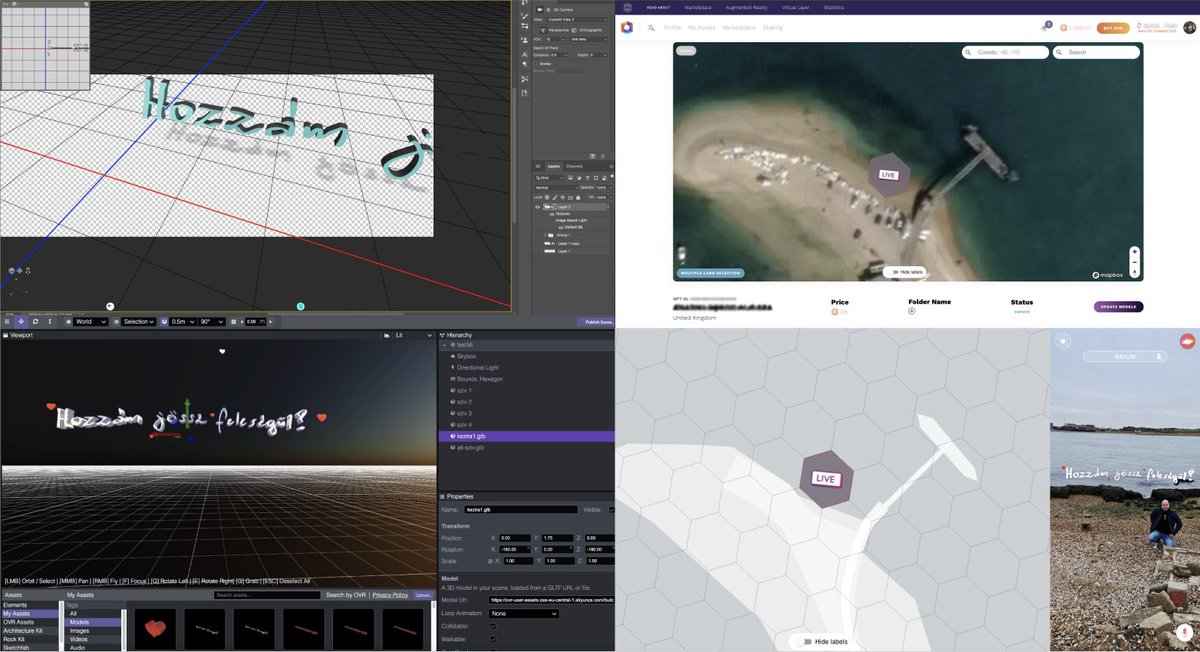Select the rotate tool in editor toolbar

point(35,321)
